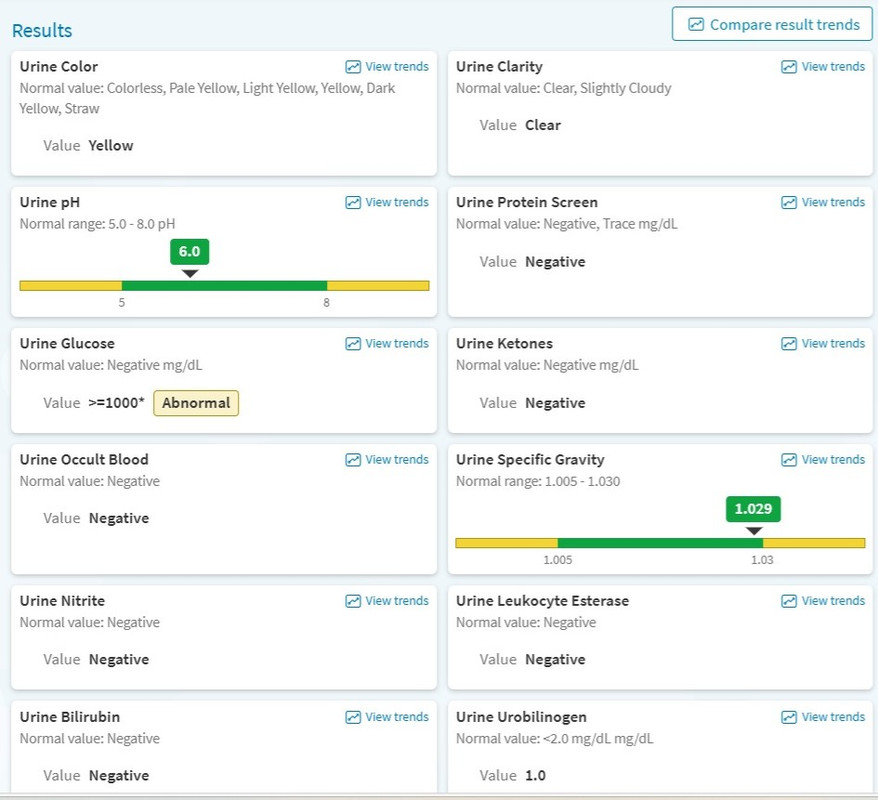Viewport: 878px width, 800px height.
Task: Click the Urine pH range bar
Action: 225,286
